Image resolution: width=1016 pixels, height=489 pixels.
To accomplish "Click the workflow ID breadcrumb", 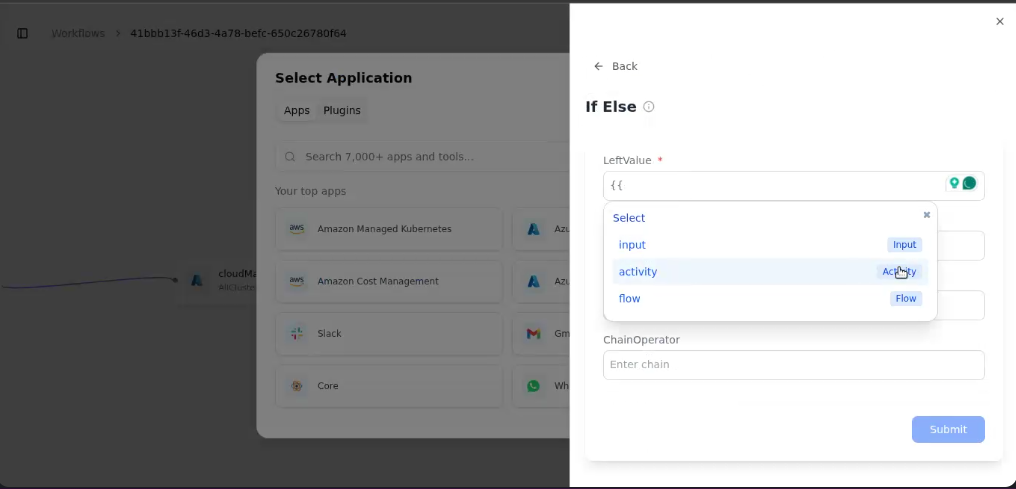I will click(x=238, y=33).
